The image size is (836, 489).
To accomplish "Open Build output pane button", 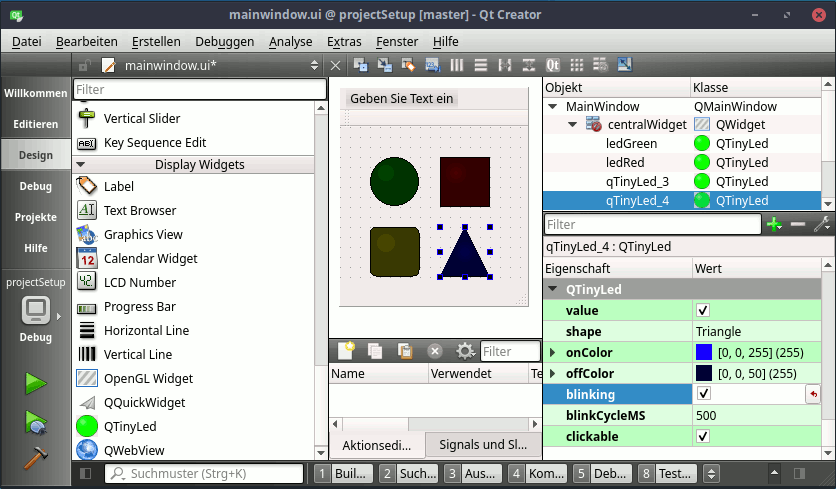I will (x=343, y=474).
